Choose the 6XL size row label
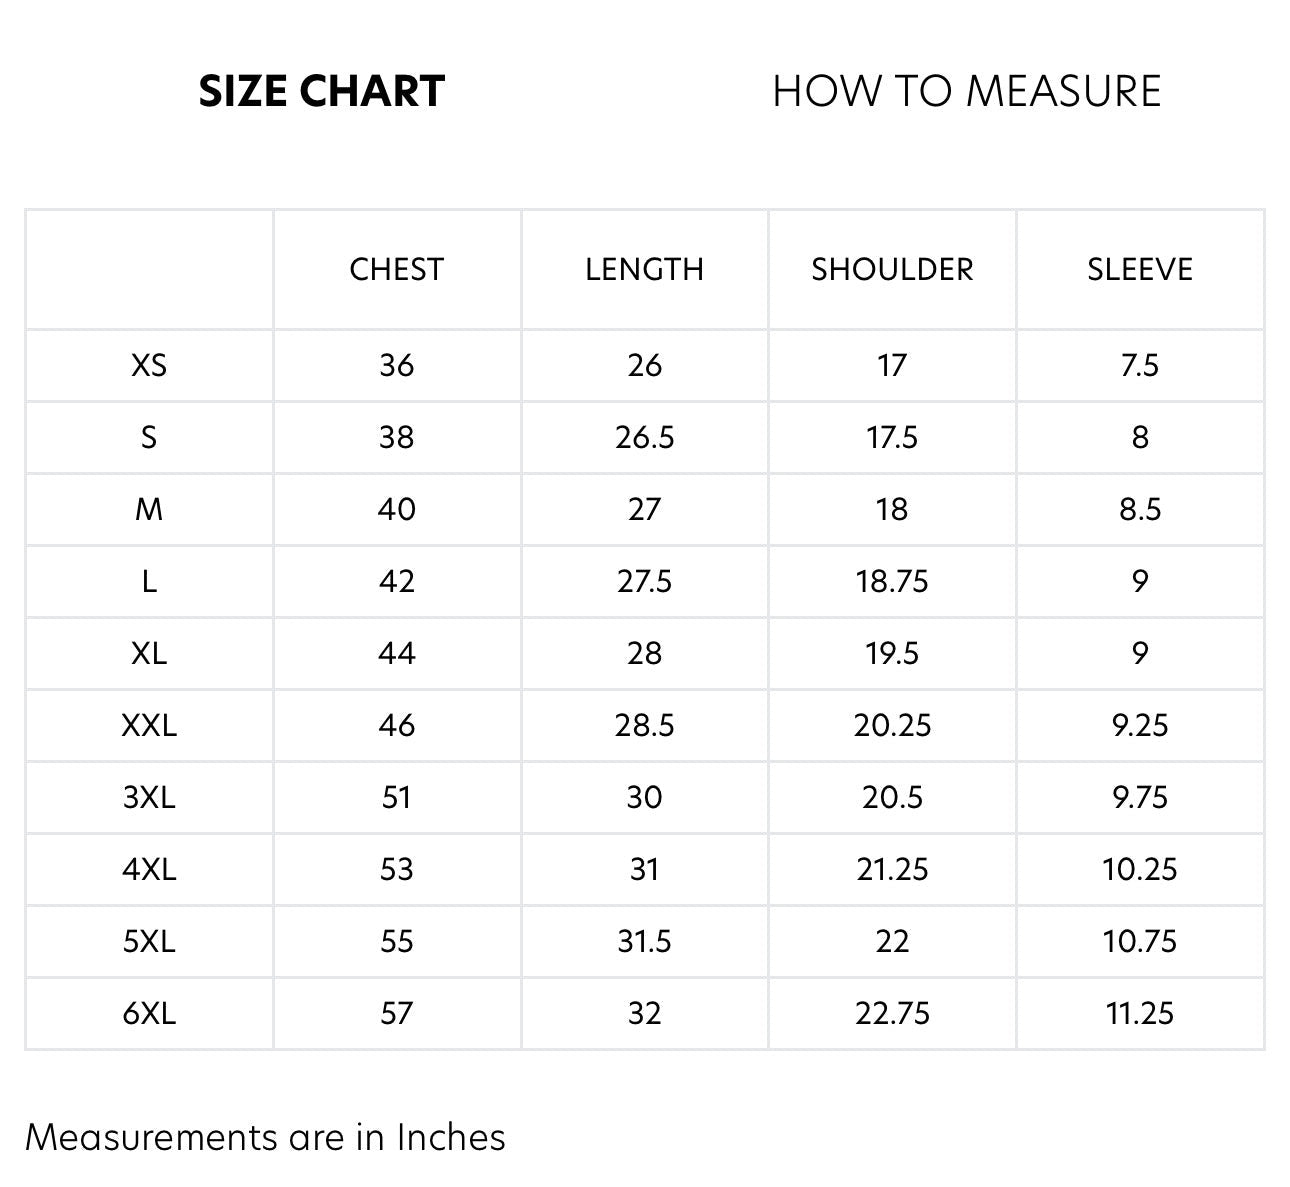The image size is (1290, 1187). click(x=149, y=1013)
